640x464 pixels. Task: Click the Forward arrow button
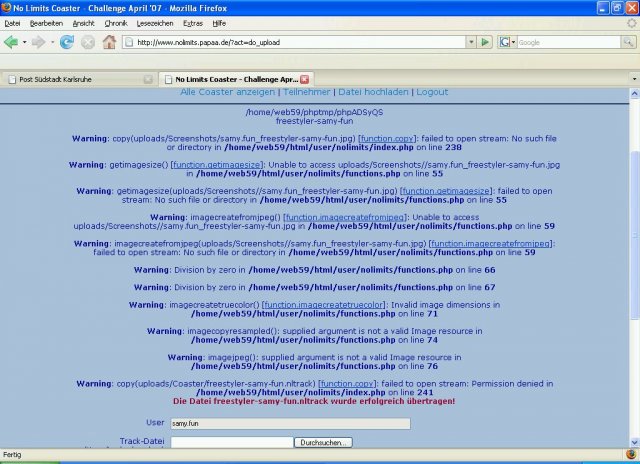(38, 42)
